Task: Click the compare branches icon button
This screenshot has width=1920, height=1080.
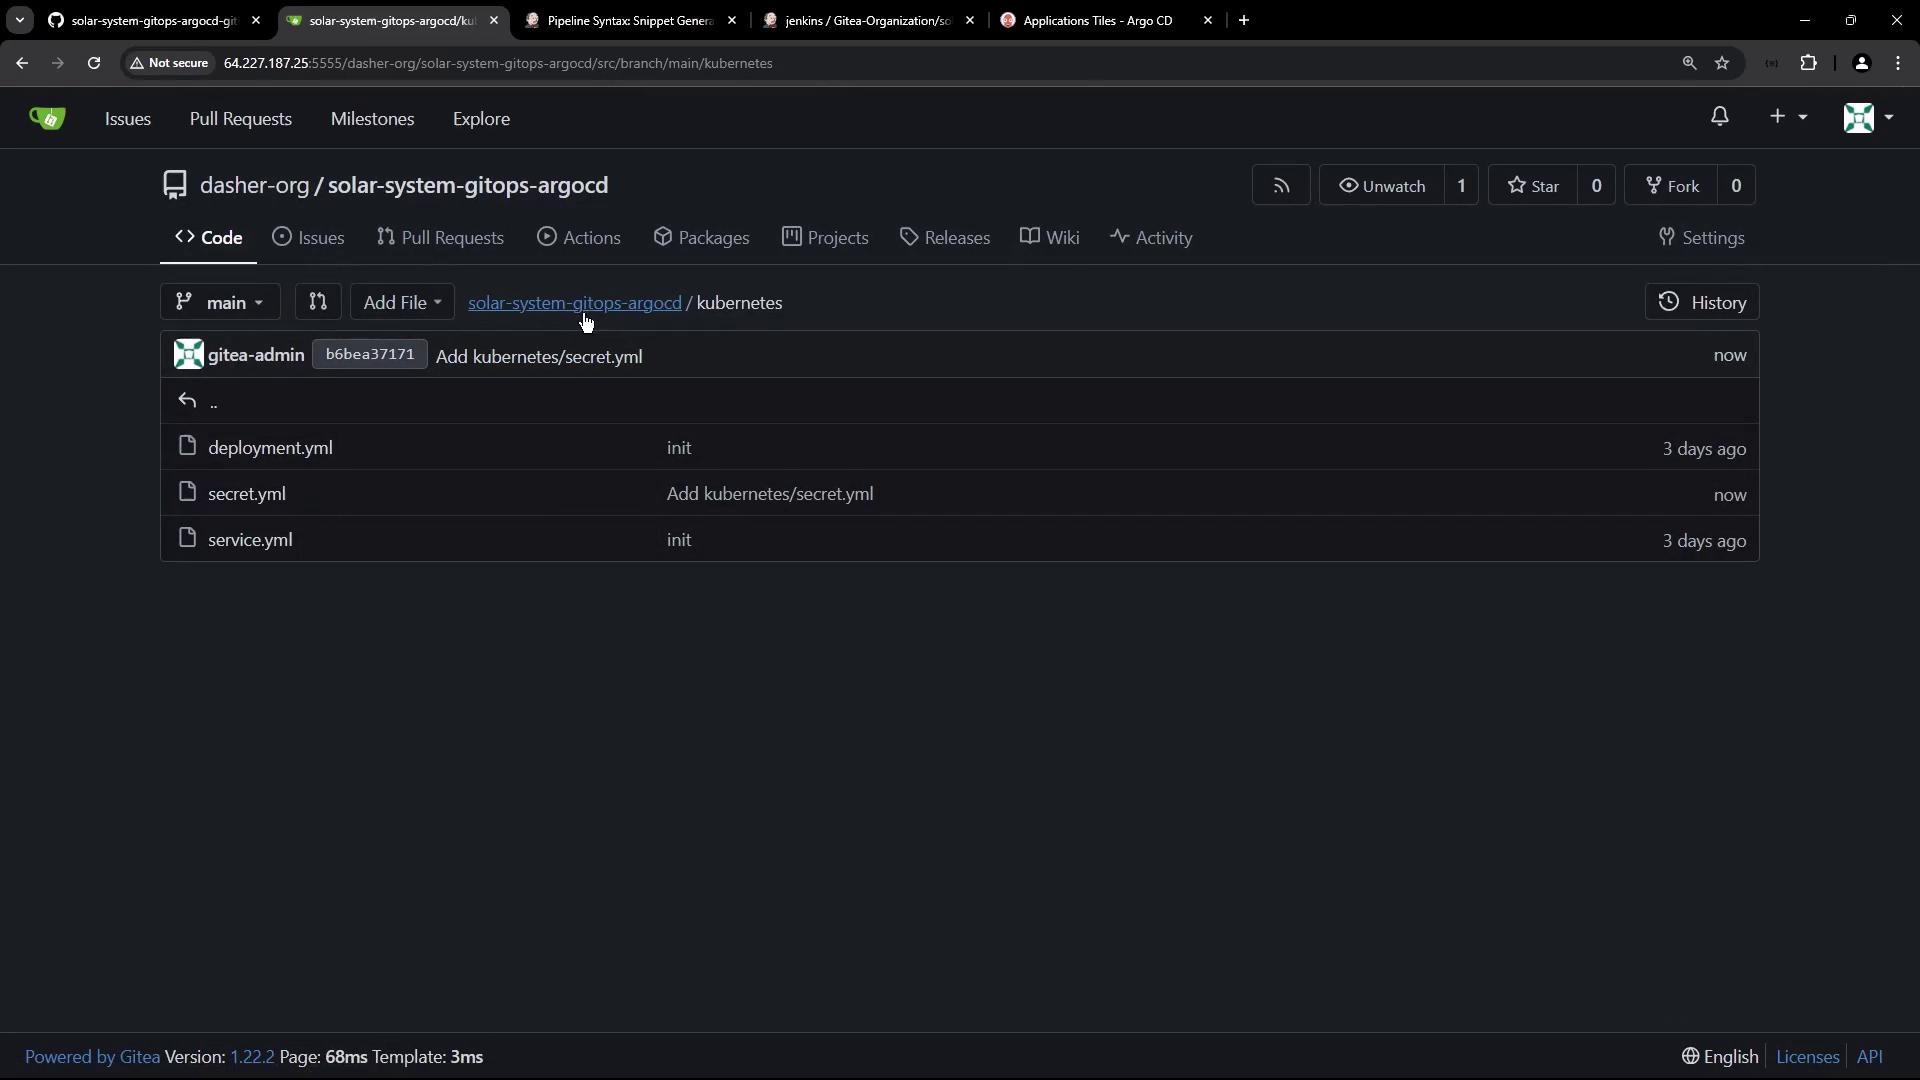Action: (318, 302)
